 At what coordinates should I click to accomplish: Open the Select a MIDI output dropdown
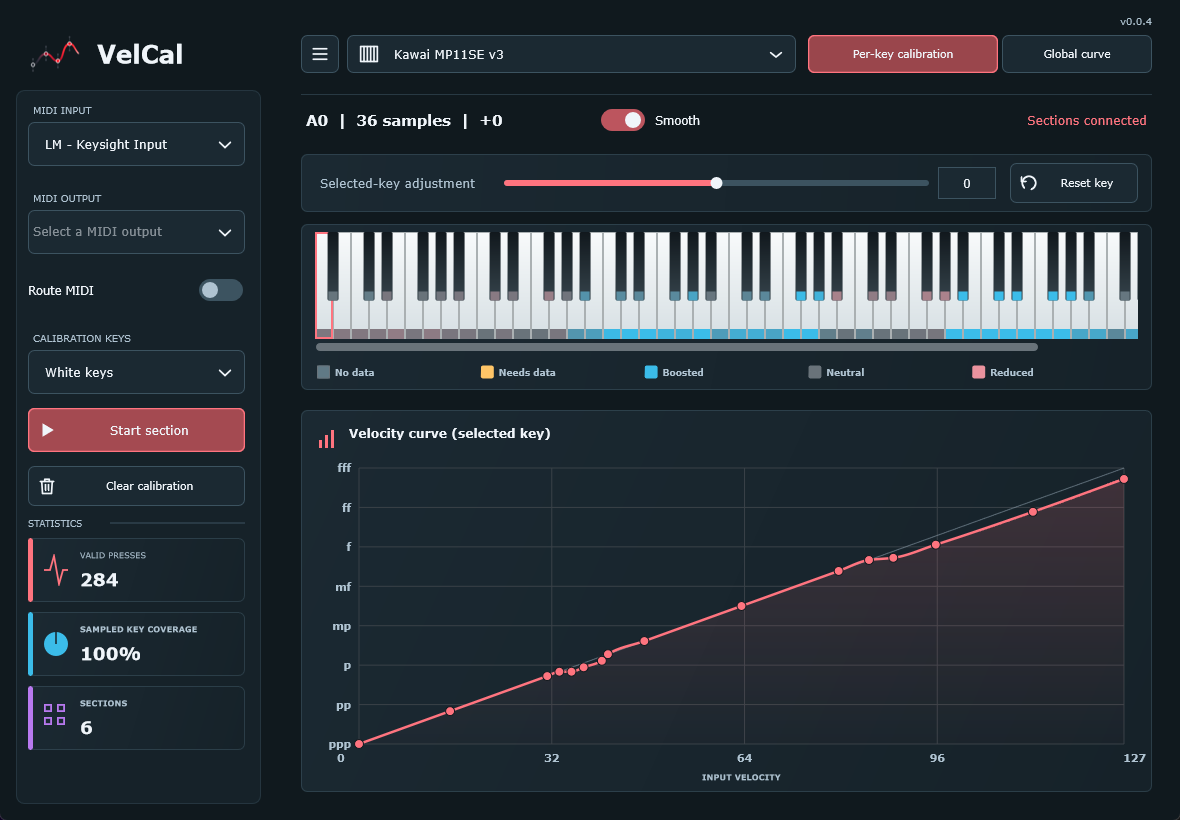click(136, 232)
